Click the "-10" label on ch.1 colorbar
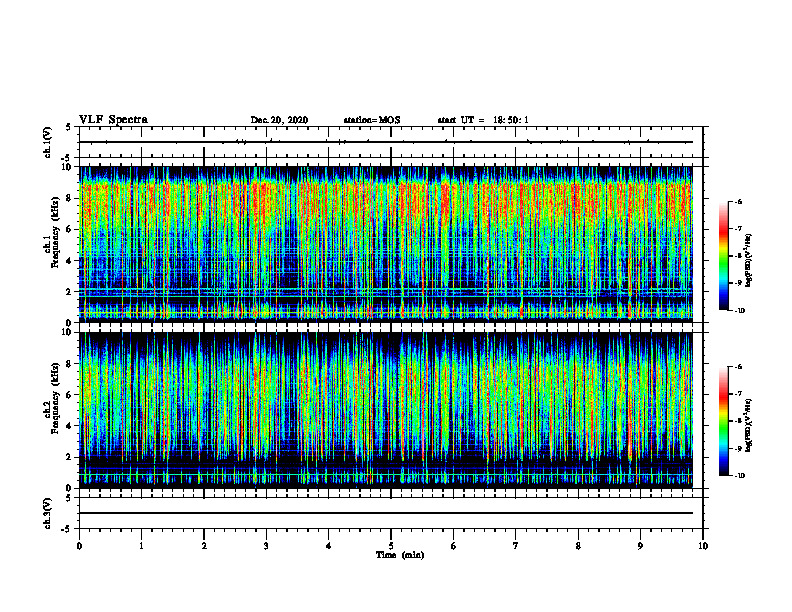 click(738, 311)
